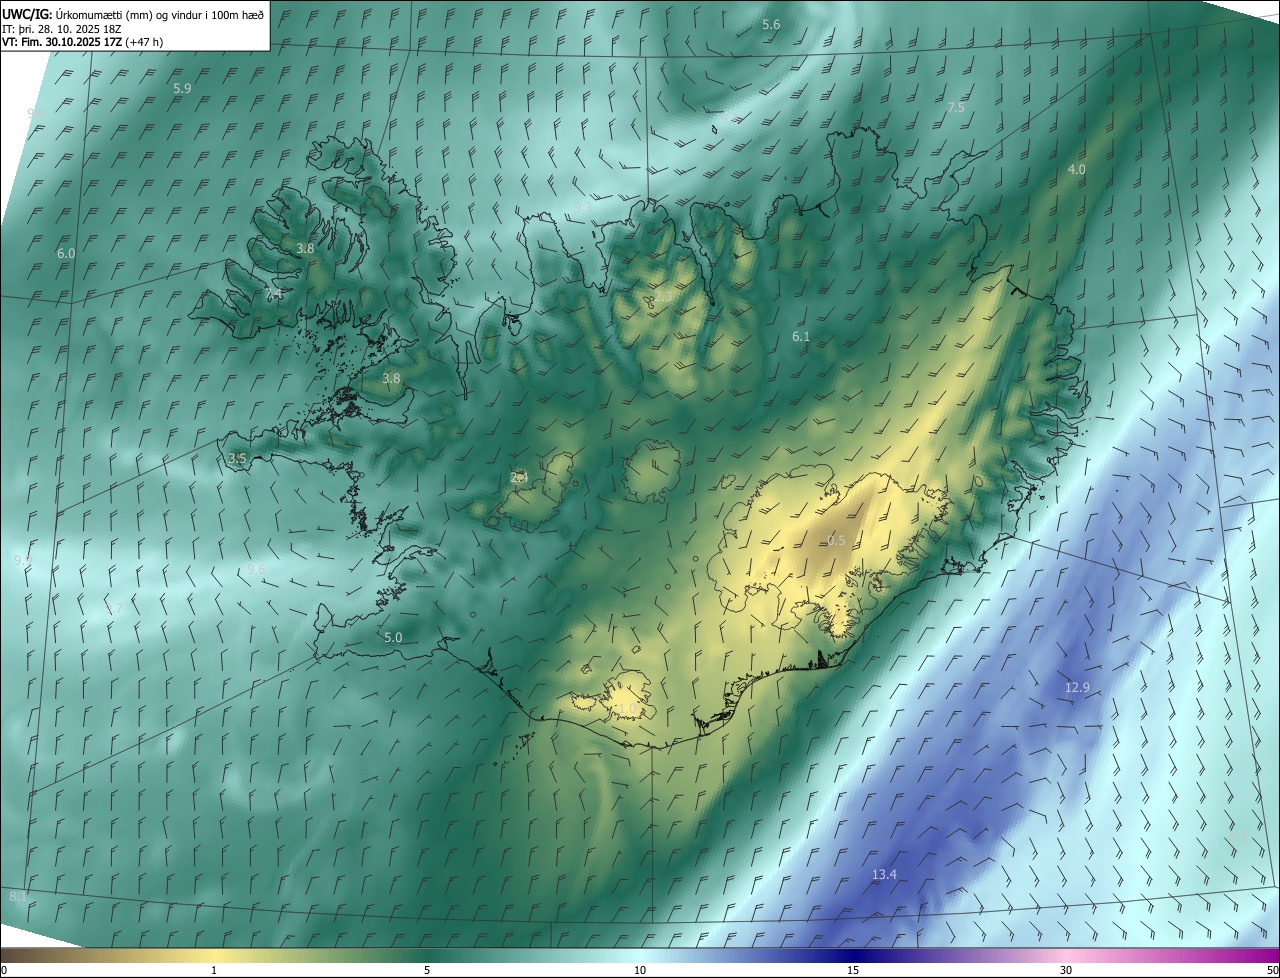The image size is (1280, 978).
Task: Click the 7.4 value label in the Westfjords
Action: [x=274, y=294]
